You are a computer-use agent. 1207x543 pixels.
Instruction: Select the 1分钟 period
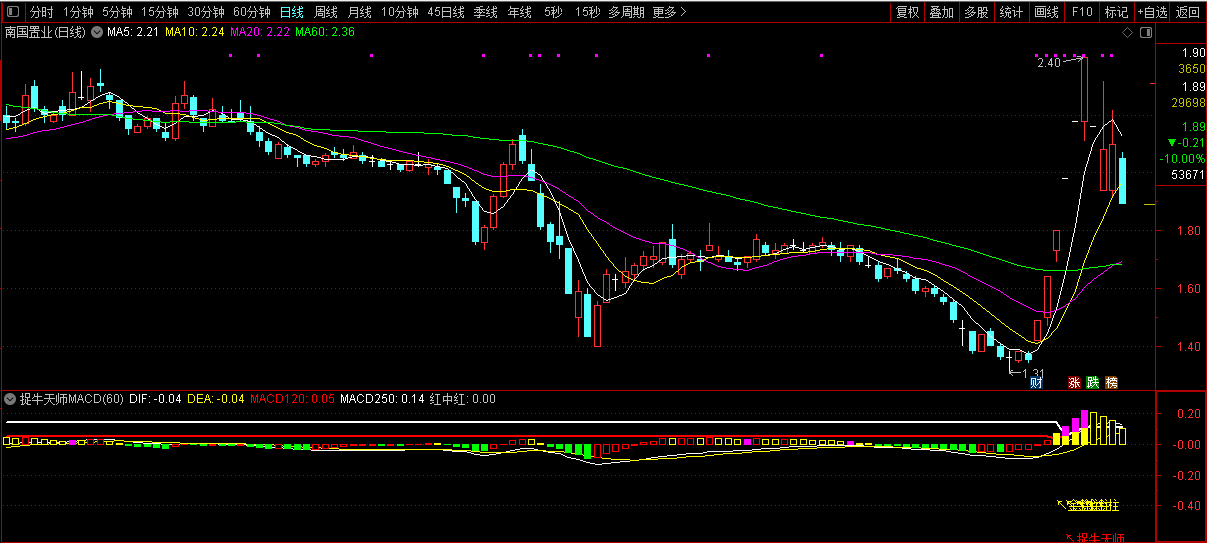[x=79, y=12]
